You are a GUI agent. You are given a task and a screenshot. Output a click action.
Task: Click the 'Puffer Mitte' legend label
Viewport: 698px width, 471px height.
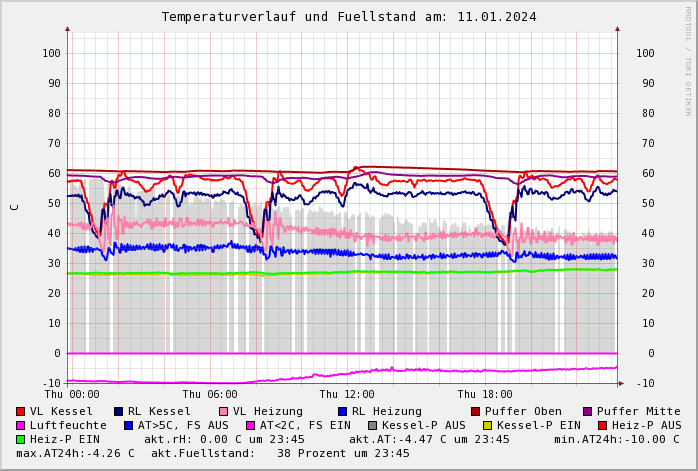coord(639,411)
